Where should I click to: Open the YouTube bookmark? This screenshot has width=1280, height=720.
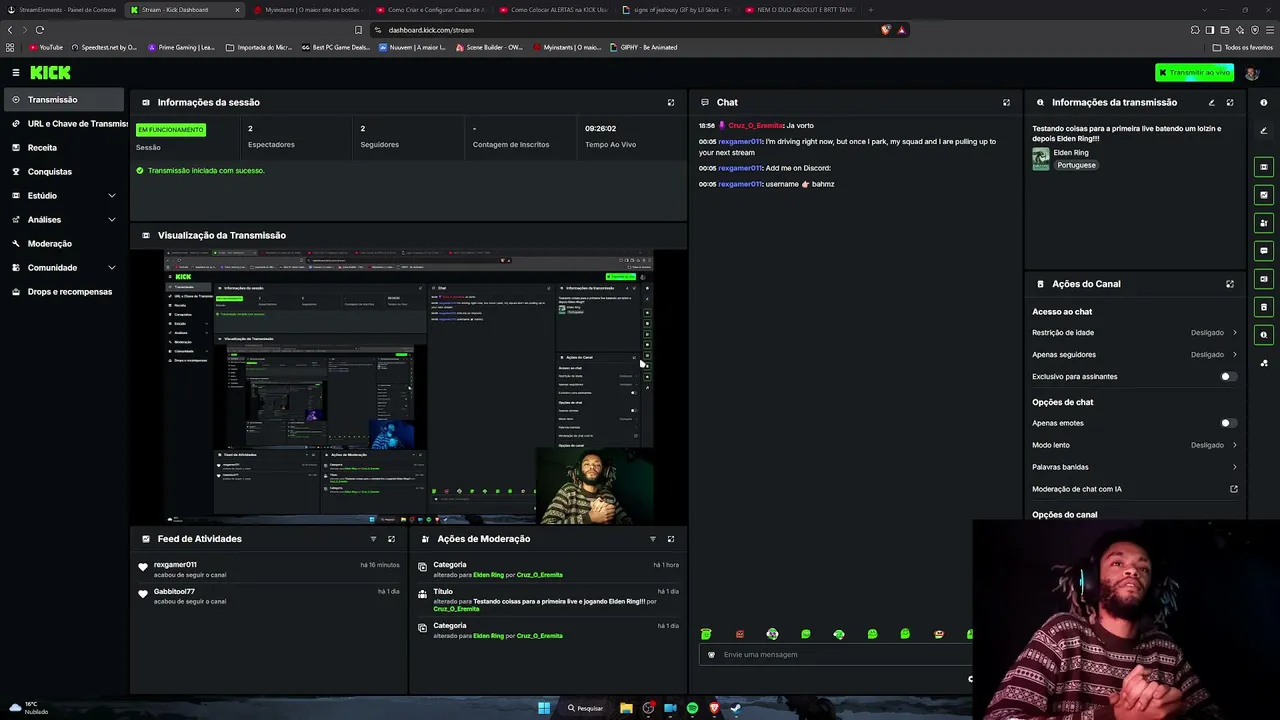pyautogui.click(x=45, y=47)
